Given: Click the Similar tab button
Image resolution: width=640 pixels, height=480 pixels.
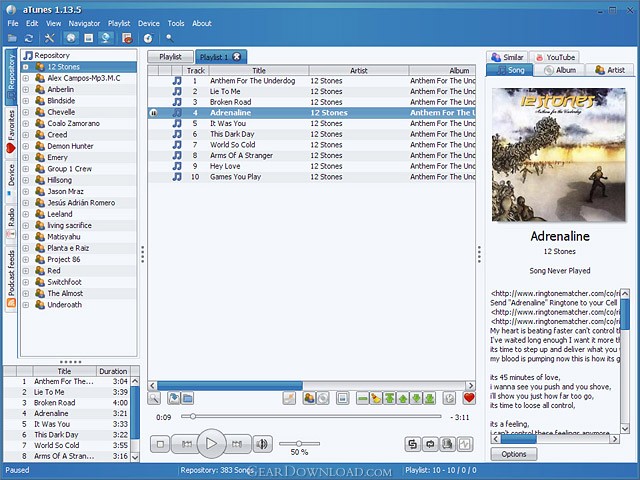Looking at the screenshot, I should [x=507, y=57].
